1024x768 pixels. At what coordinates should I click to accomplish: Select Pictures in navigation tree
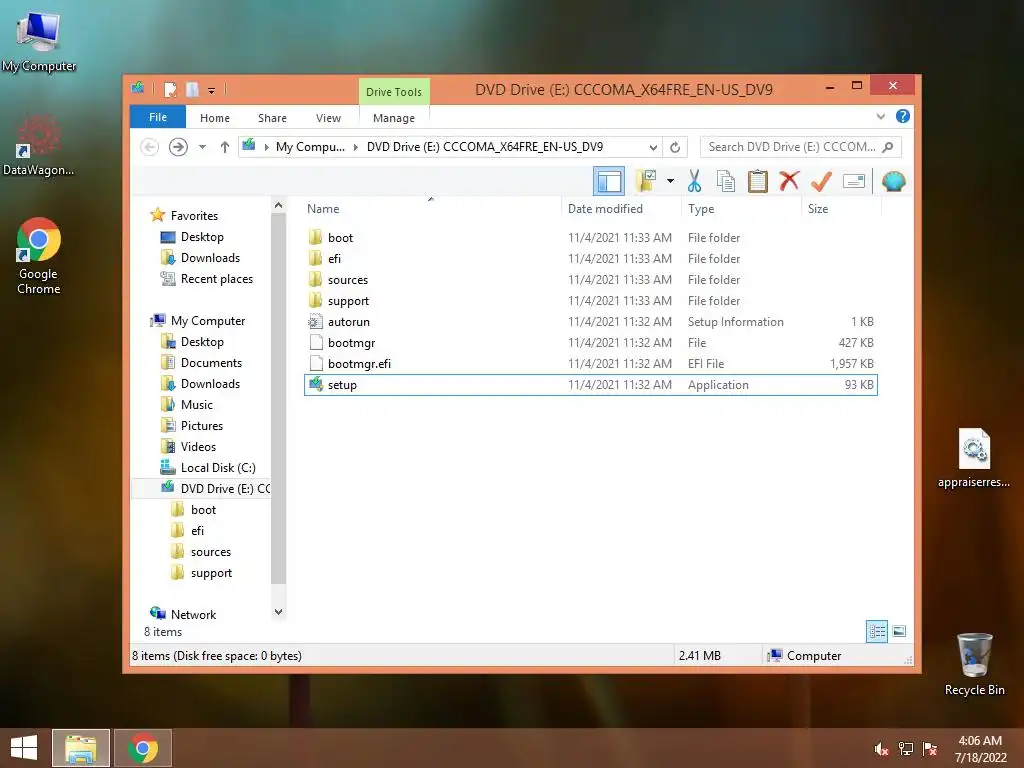pos(202,426)
